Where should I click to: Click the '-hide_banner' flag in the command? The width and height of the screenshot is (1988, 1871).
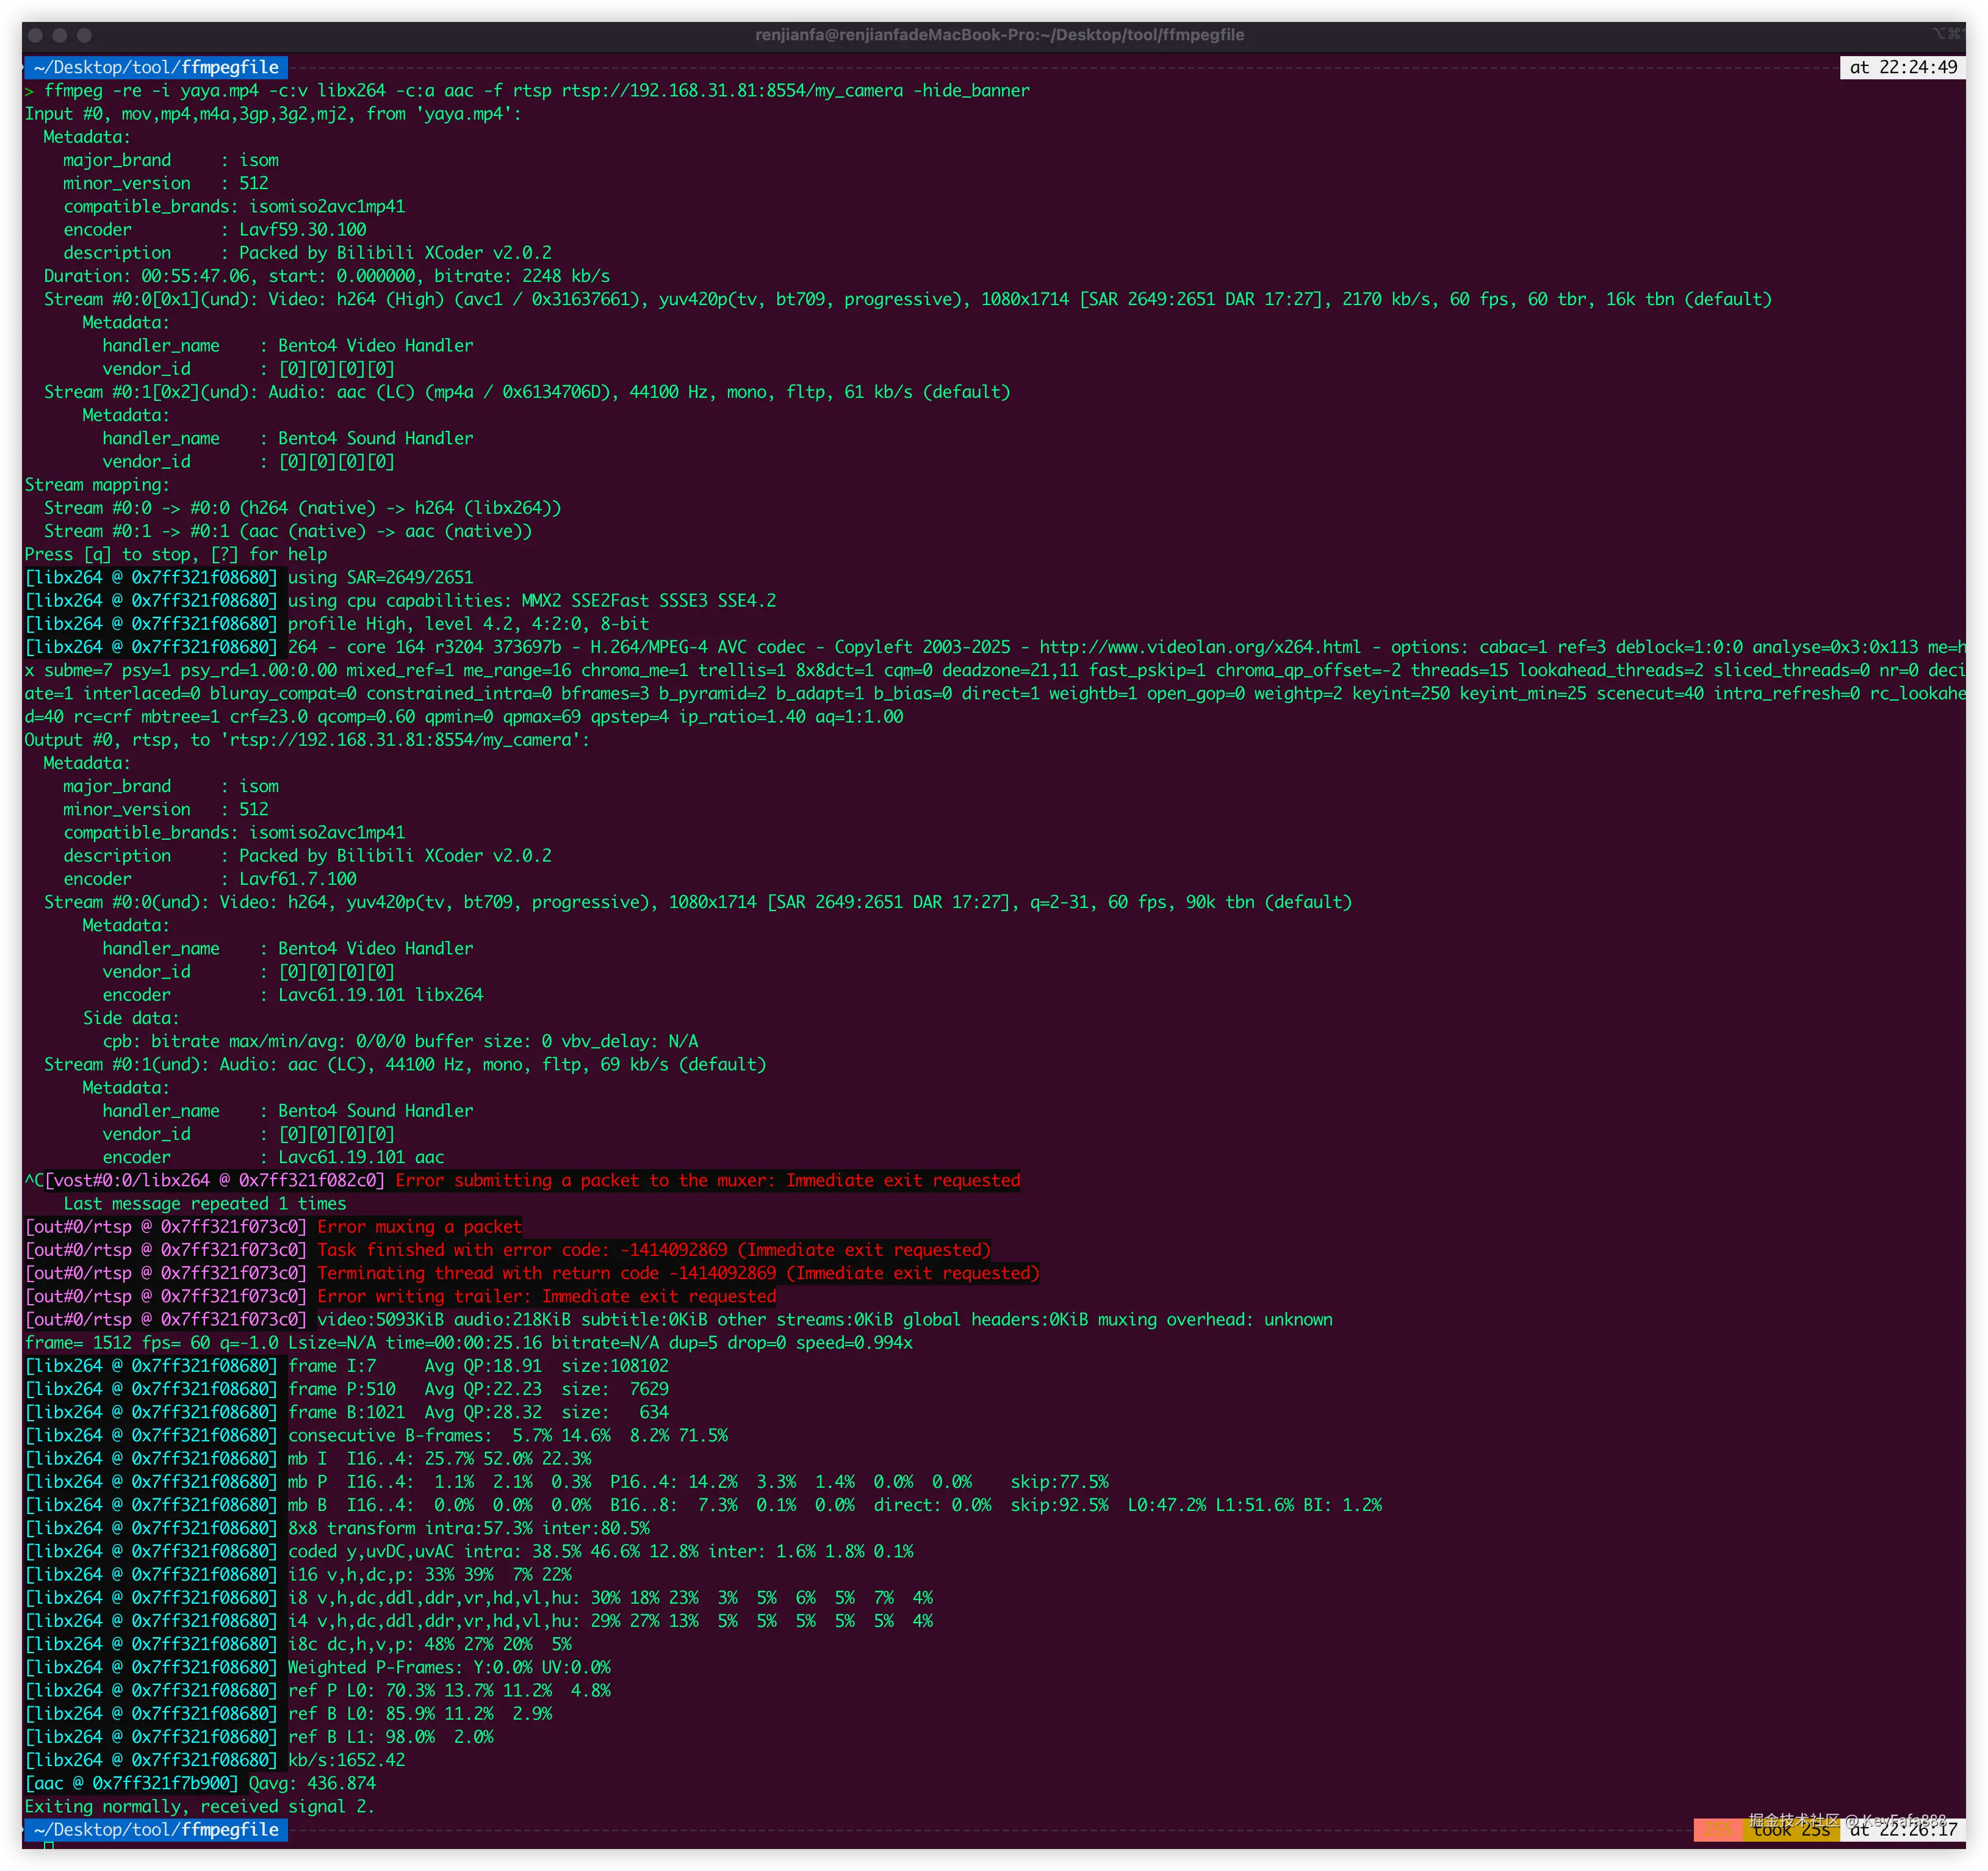coord(971,91)
